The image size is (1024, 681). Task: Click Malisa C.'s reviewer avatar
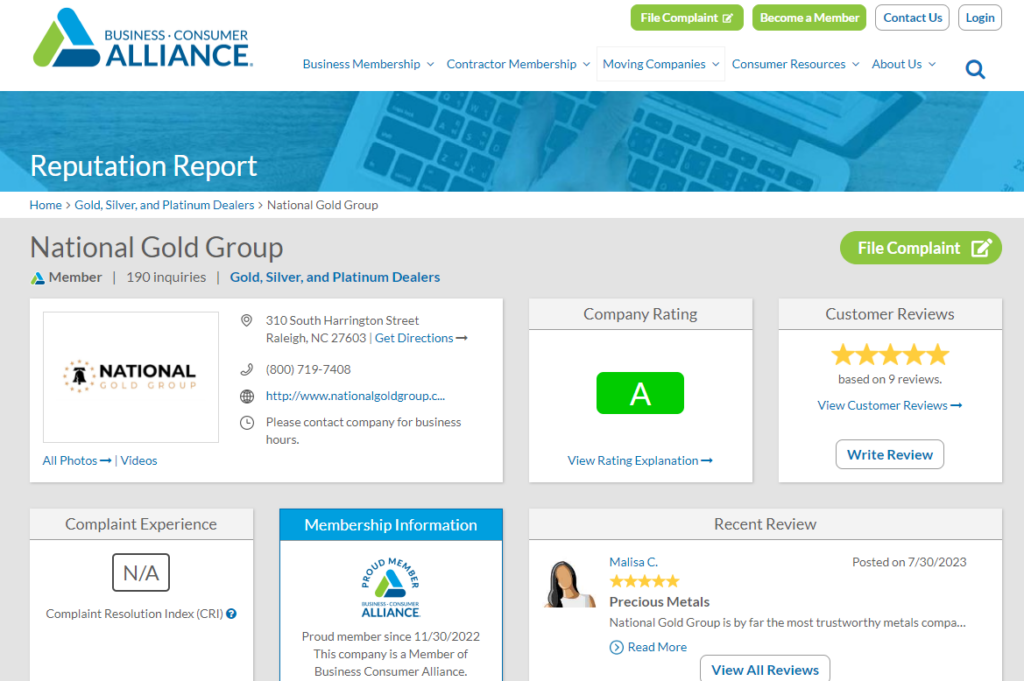coord(569,584)
